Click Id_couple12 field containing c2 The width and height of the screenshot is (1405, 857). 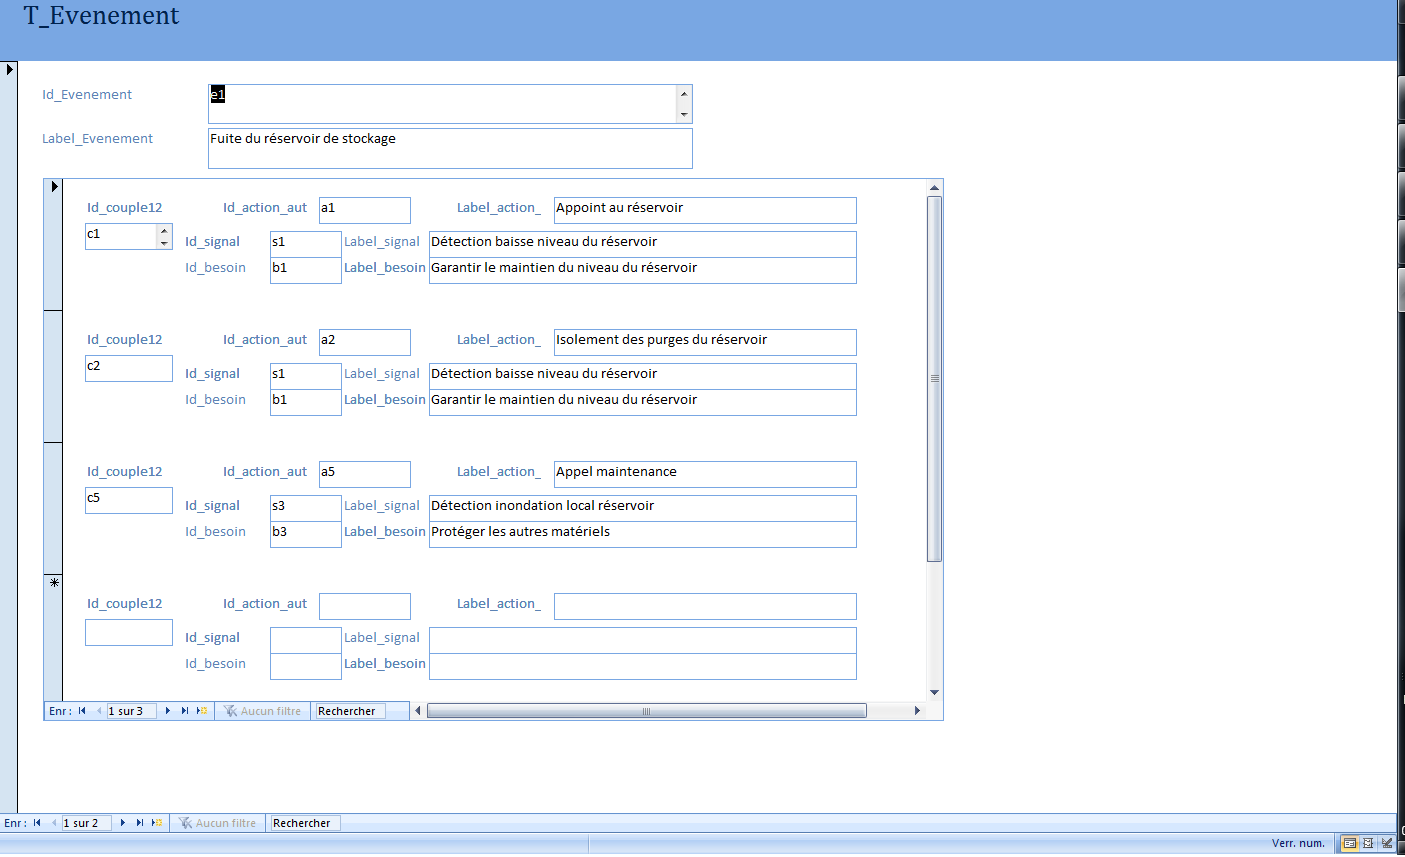[129, 368]
